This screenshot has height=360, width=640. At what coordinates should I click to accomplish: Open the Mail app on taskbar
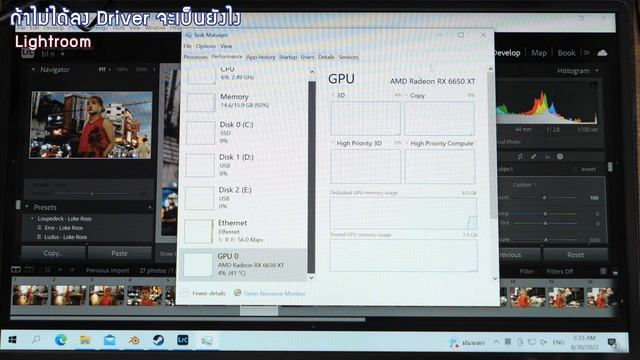pyautogui.click(x=109, y=340)
